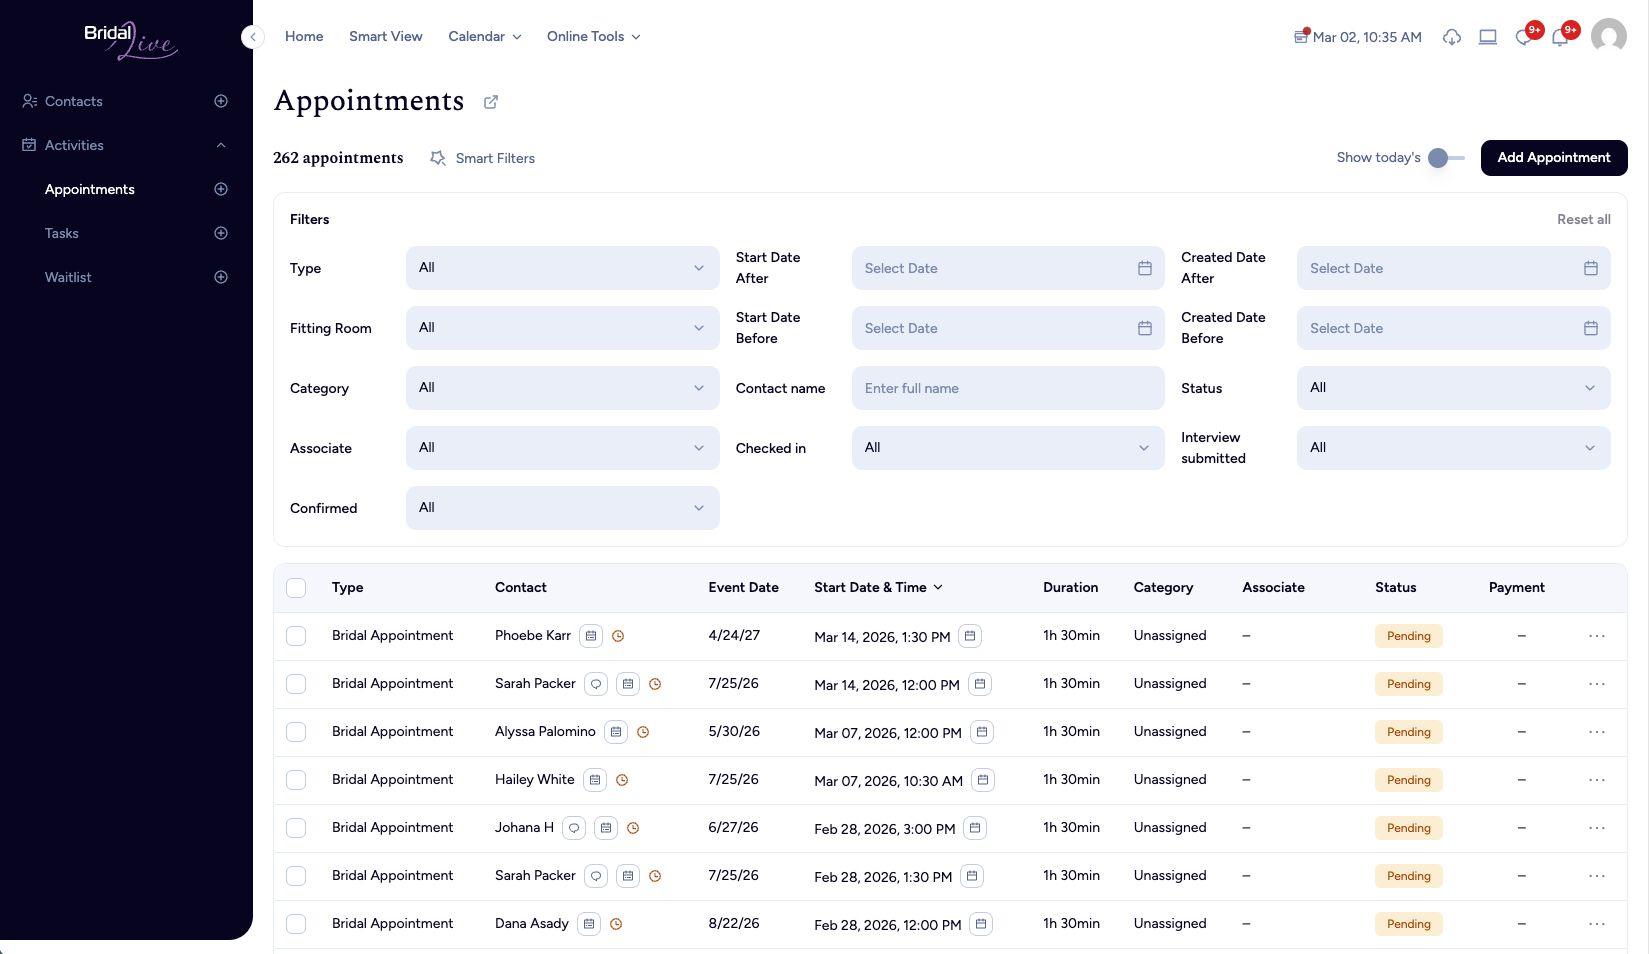Open the Smart Filters funnel icon
The image size is (1649, 954).
tap(436, 158)
